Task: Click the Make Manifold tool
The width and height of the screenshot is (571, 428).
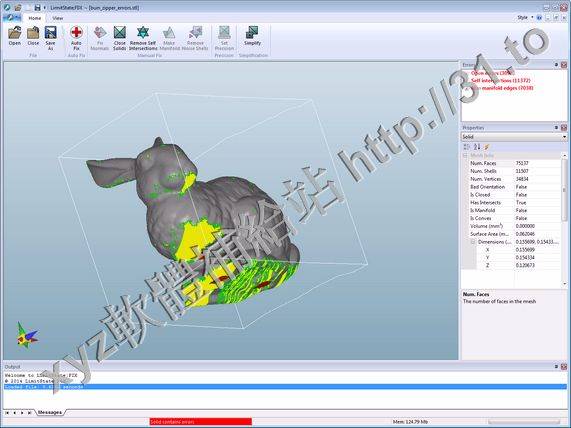Action: coord(169,38)
